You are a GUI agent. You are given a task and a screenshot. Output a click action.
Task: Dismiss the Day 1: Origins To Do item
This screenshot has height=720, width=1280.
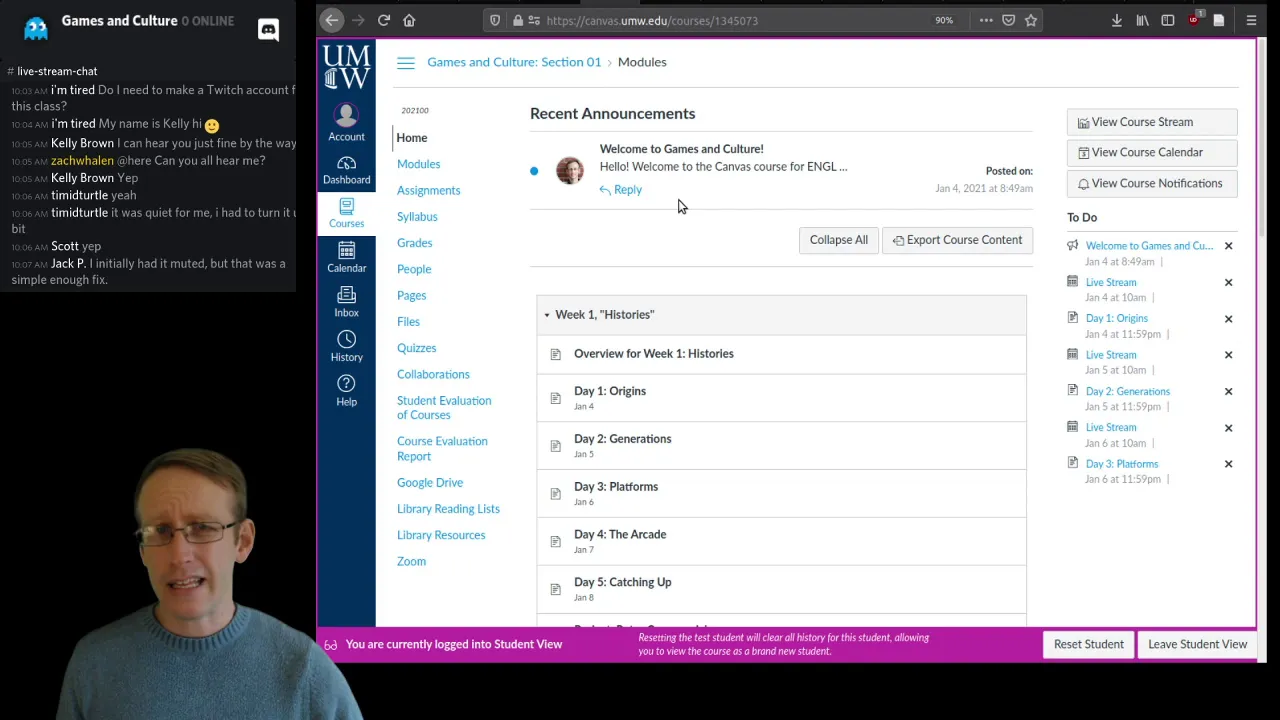[x=1228, y=319]
